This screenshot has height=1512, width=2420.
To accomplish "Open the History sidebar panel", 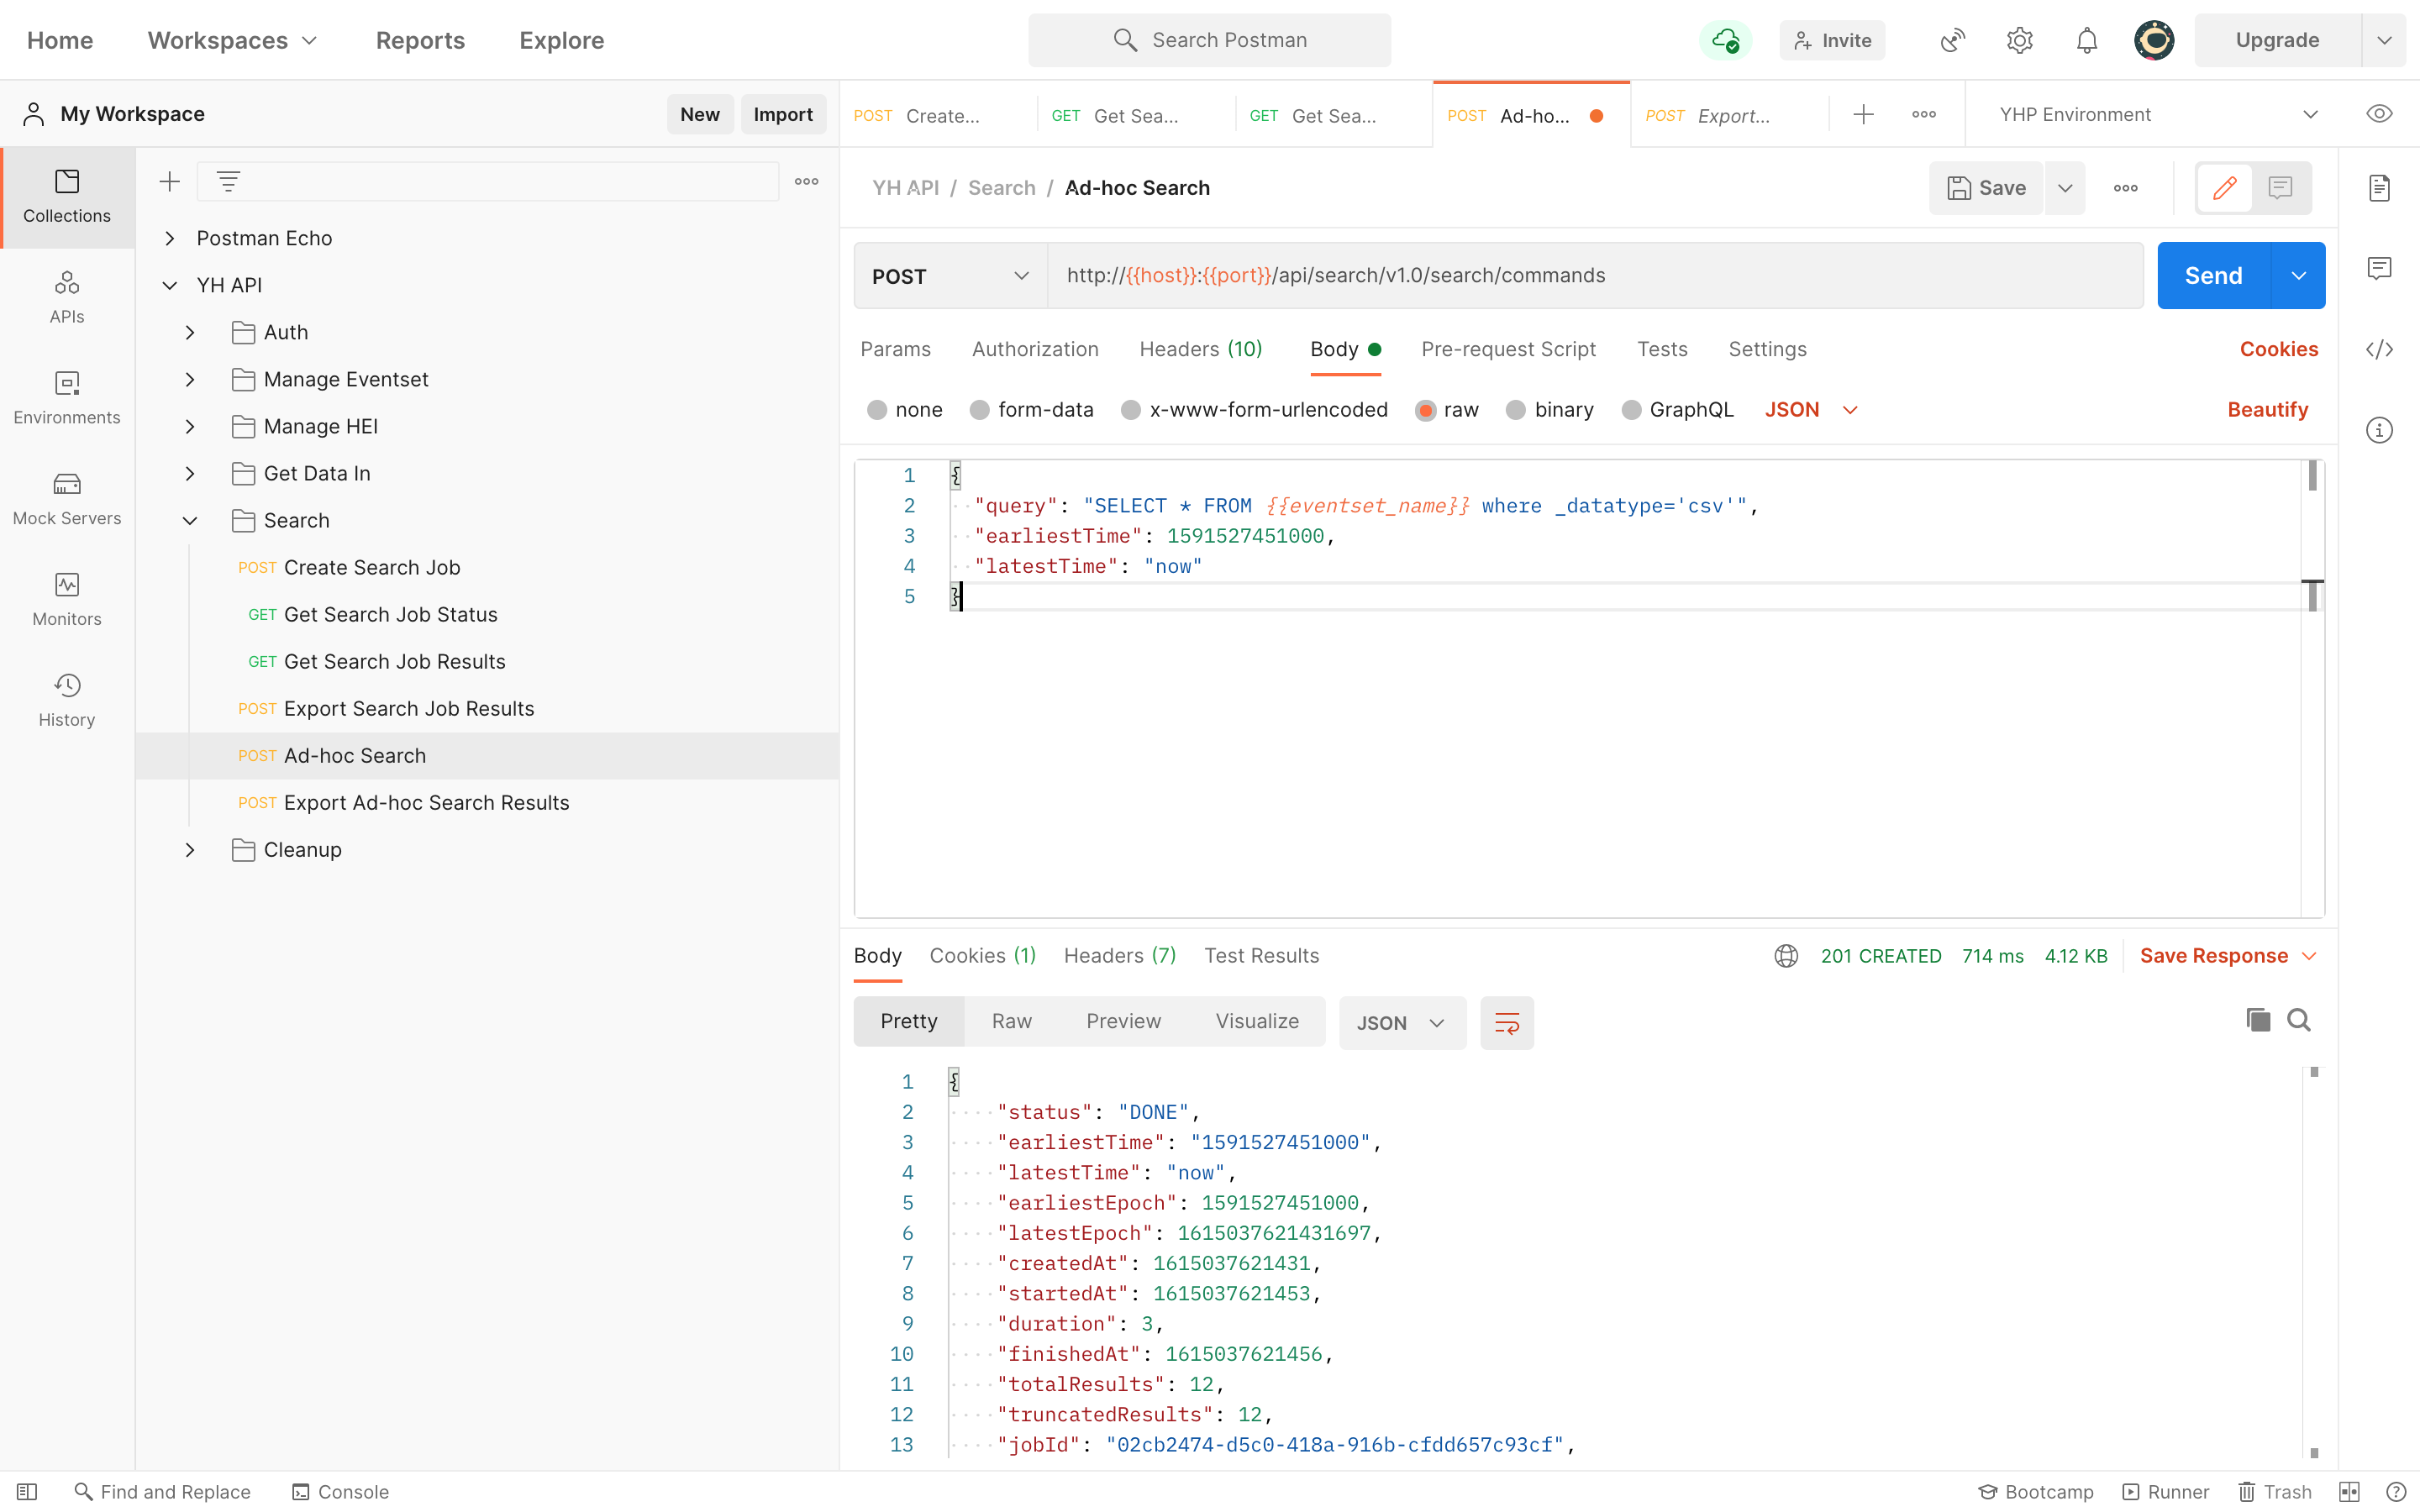I will coord(67,701).
